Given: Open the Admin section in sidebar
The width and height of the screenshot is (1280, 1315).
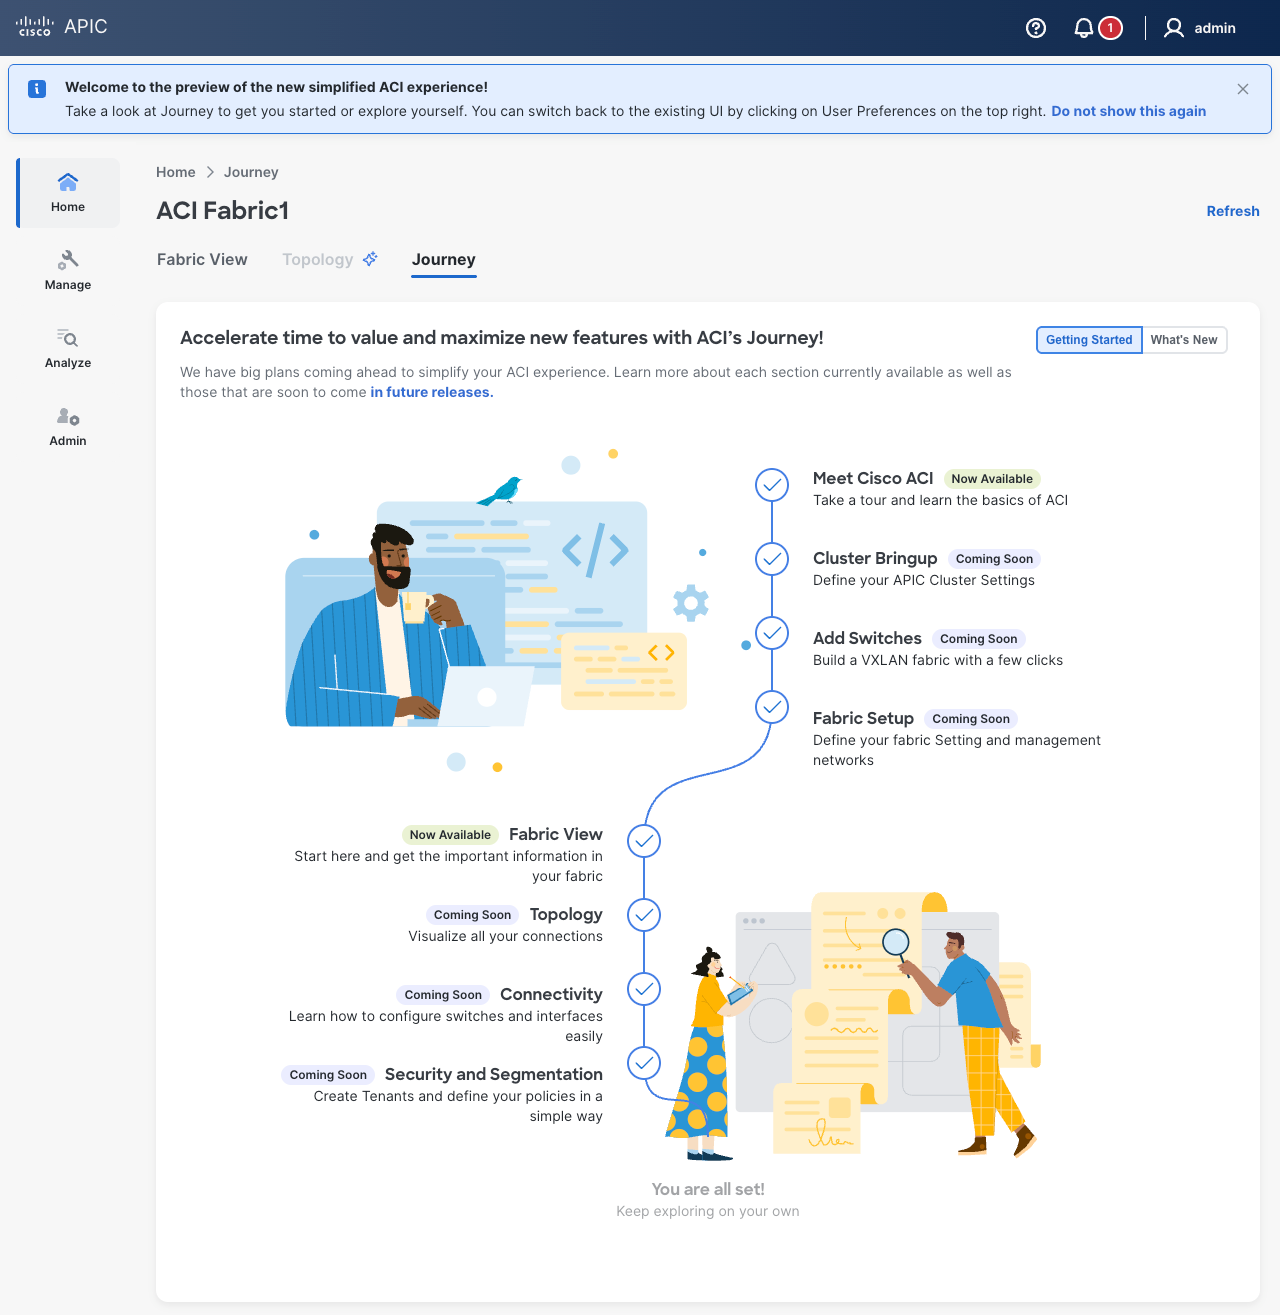Looking at the screenshot, I should click(x=68, y=426).
